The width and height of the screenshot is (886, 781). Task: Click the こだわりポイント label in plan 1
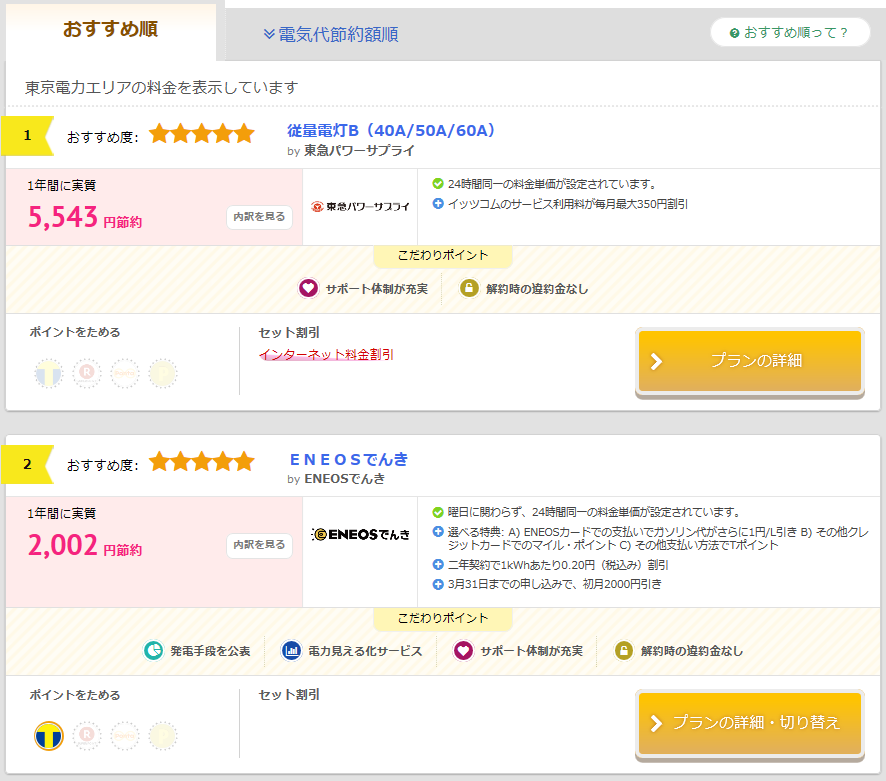coord(443,256)
